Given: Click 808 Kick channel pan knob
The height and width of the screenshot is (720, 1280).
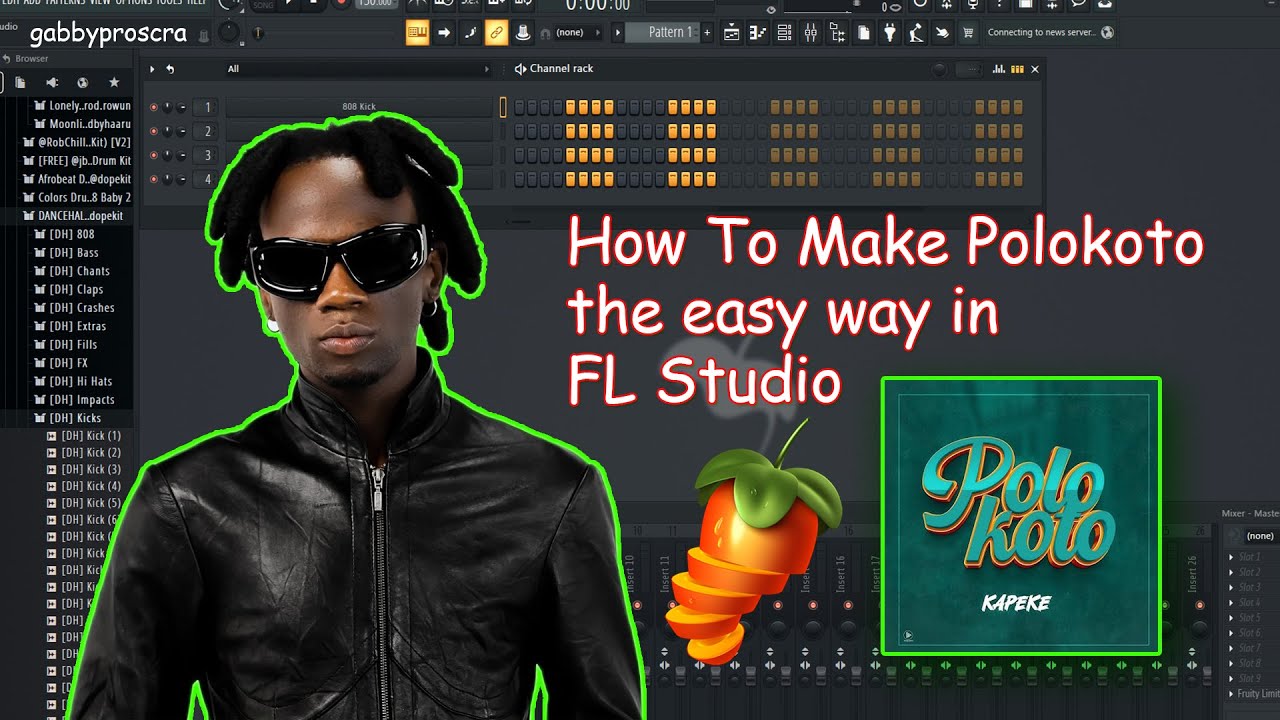Looking at the screenshot, I should click(168, 107).
